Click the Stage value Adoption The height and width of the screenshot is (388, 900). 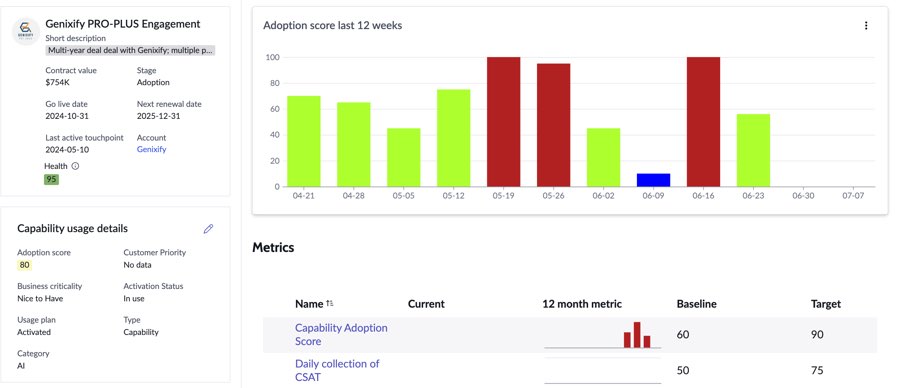tap(153, 82)
